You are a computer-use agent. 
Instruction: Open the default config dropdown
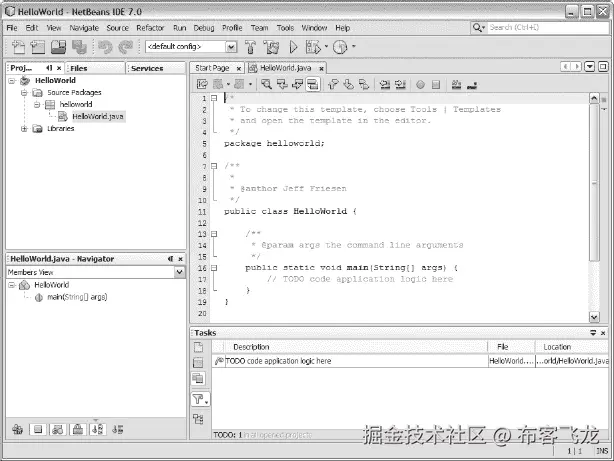click(x=231, y=47)
